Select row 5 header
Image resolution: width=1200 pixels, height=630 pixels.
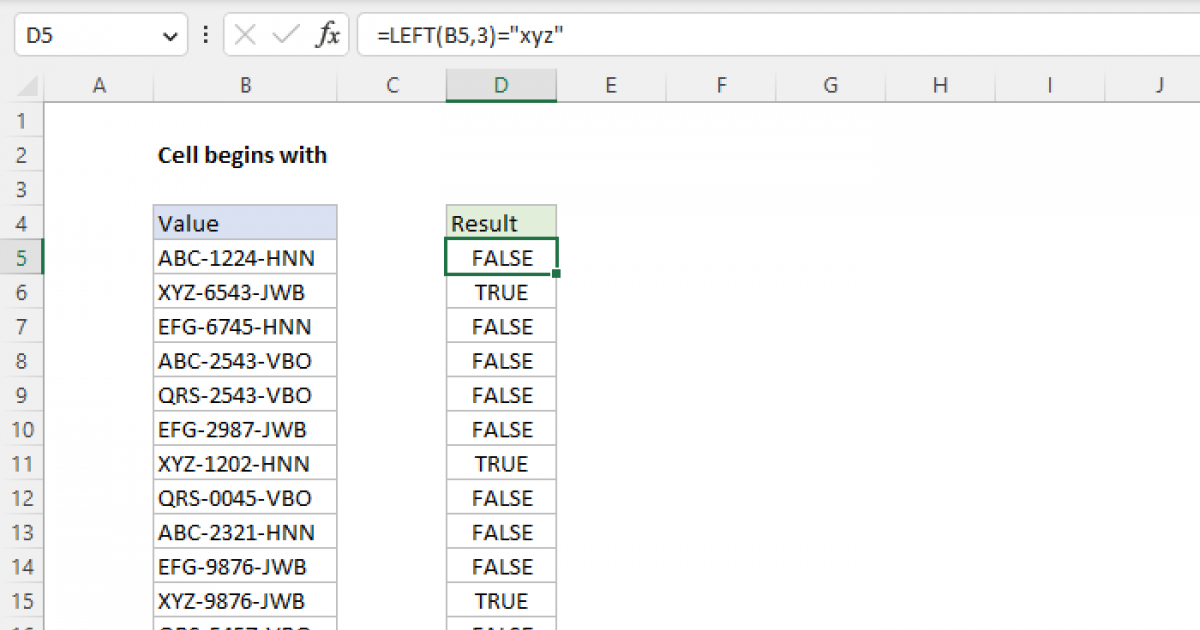coord(22,258)
